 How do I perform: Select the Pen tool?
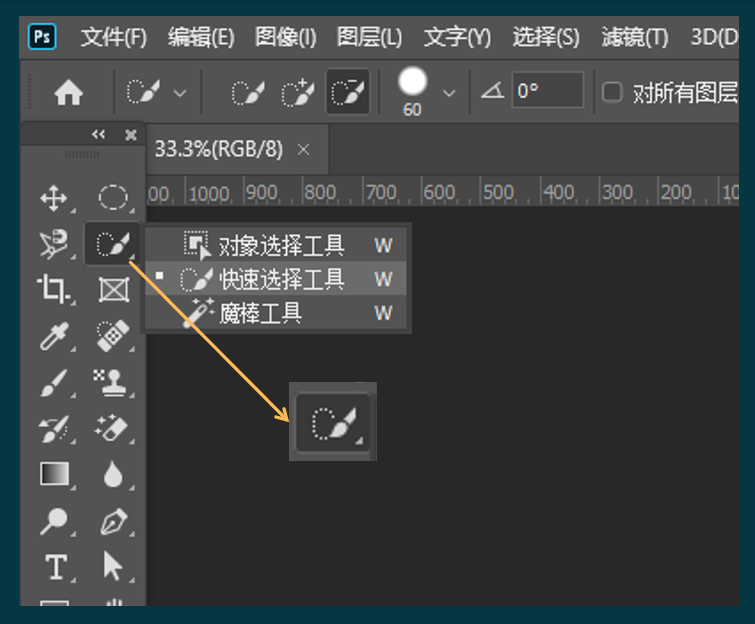click(112, 521)
